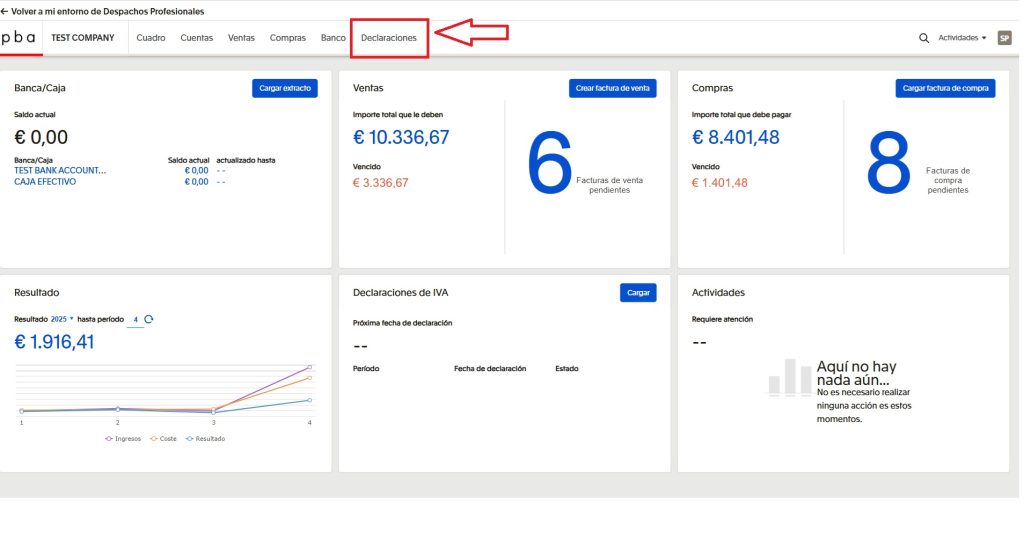
Task: Click the hasta período input field
Action: click(136, 319)
